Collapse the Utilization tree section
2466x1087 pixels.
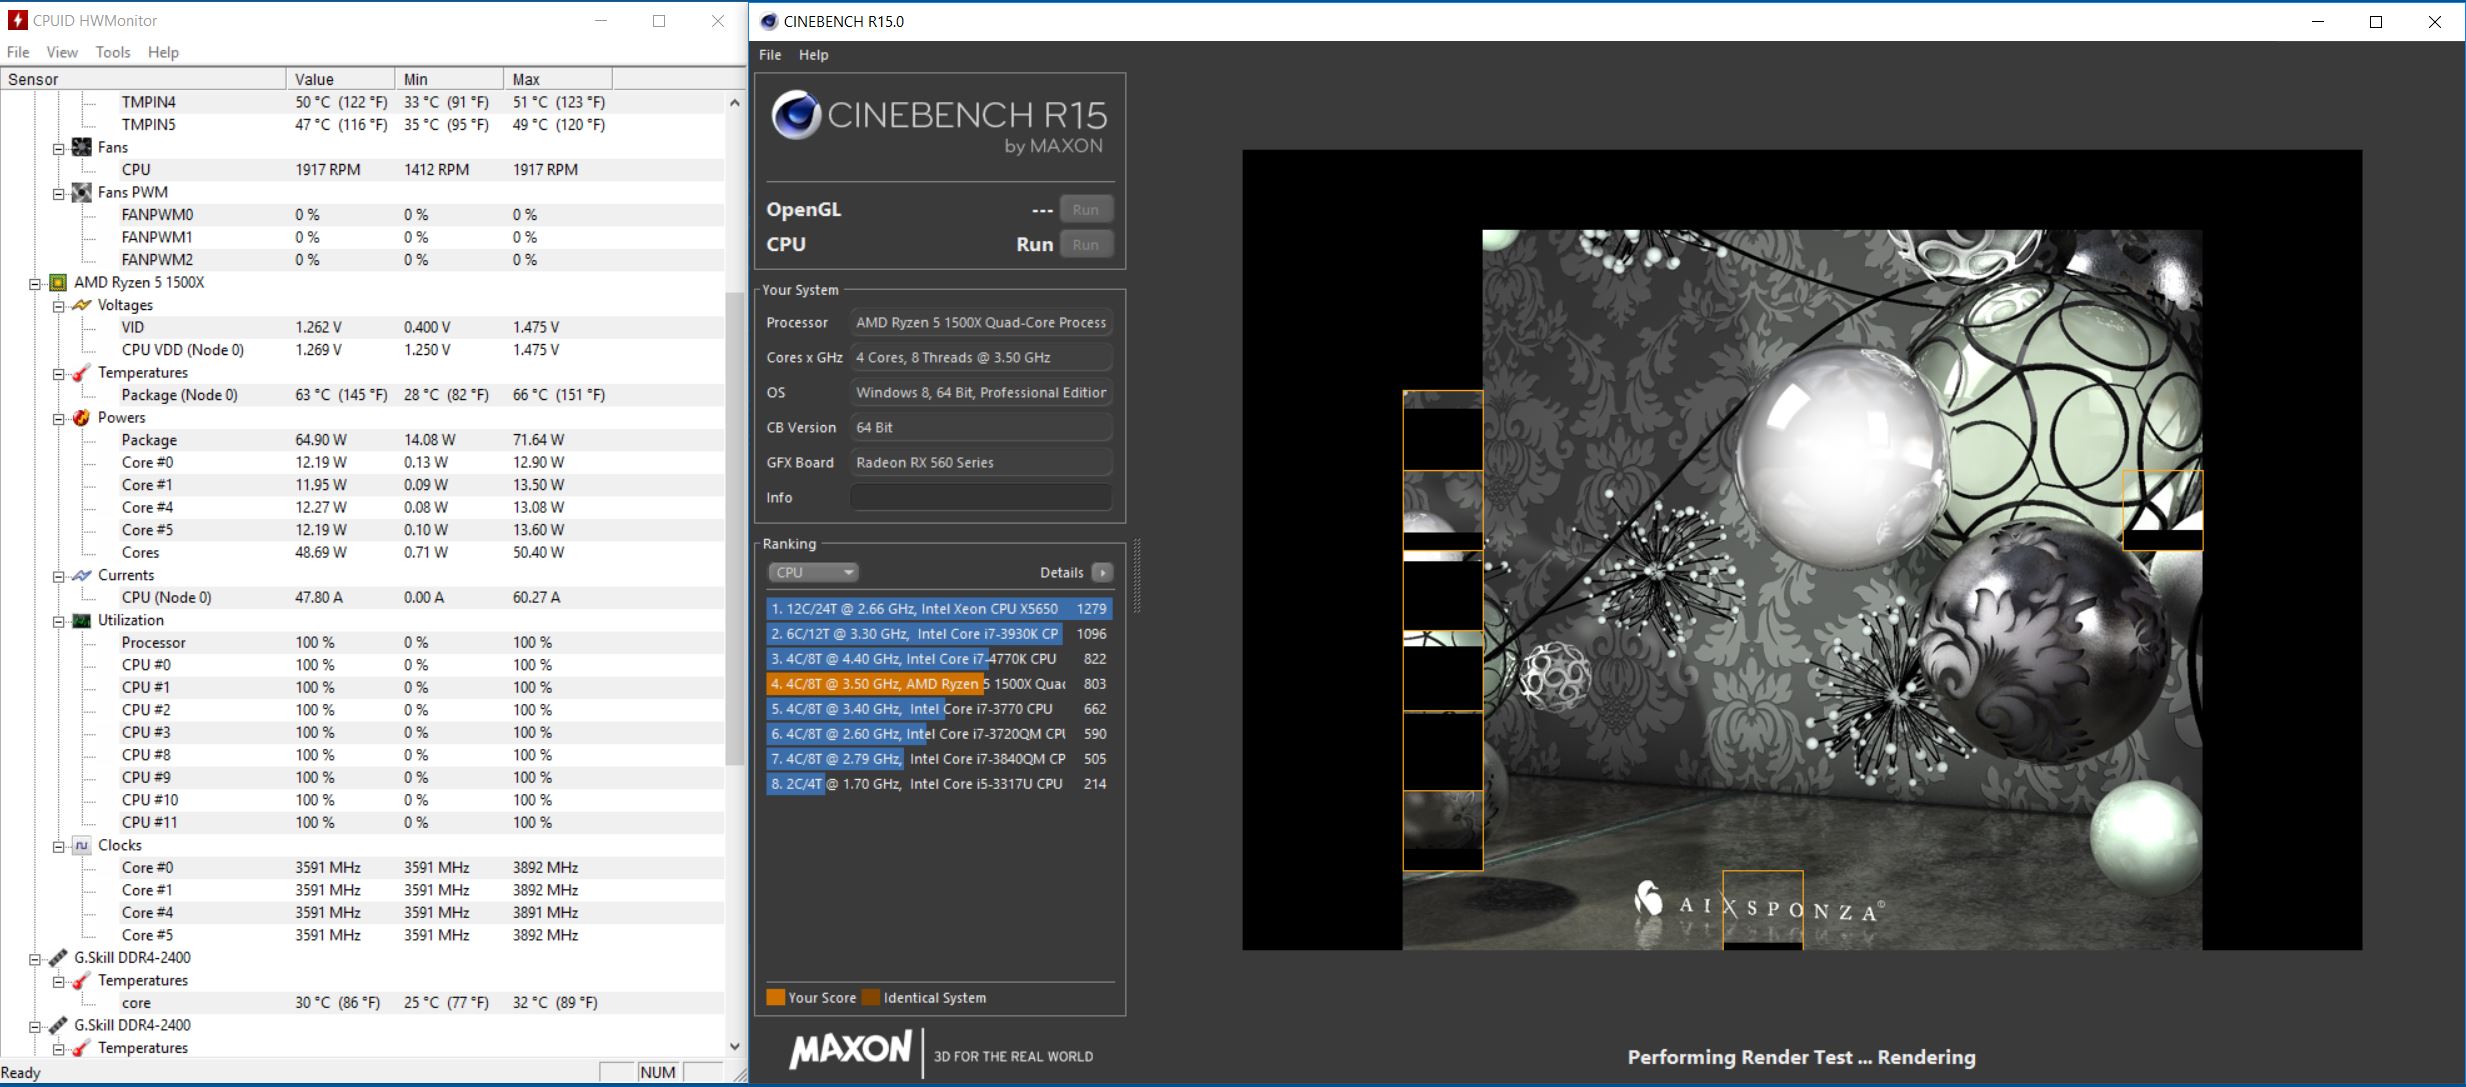pyautogui.click(x=58, y=621)
